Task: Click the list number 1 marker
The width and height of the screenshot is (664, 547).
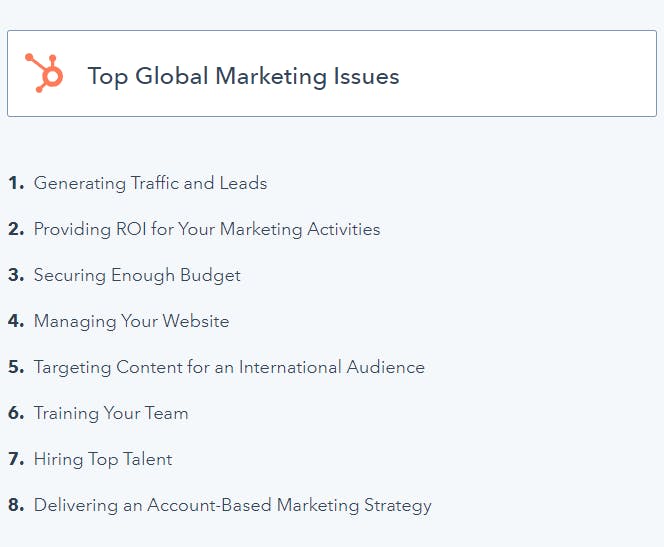Action: point(15,183)
